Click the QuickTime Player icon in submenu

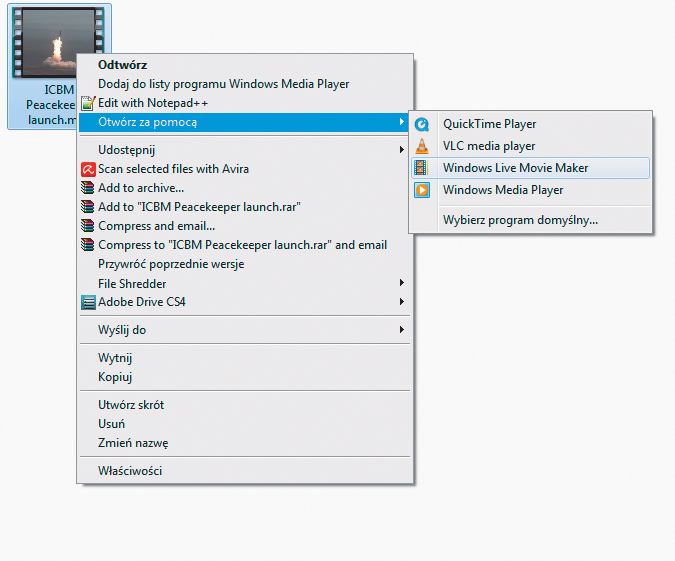(423, 124)
